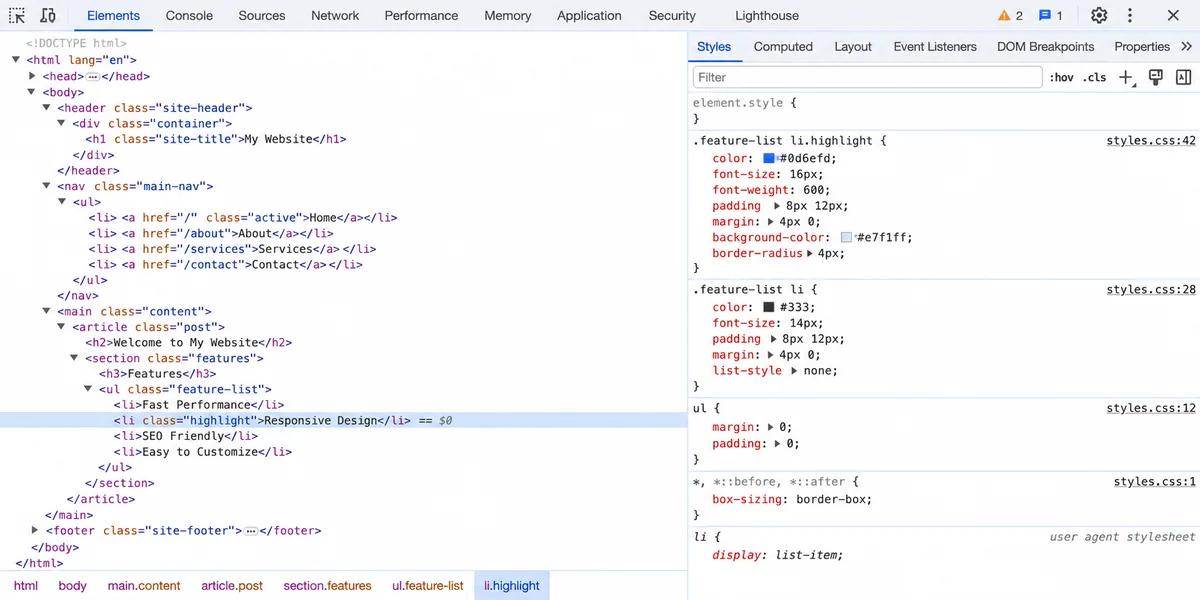Activate the inspect element picker icon
The width and height of the screenshot is (1200, 600).
17,15
